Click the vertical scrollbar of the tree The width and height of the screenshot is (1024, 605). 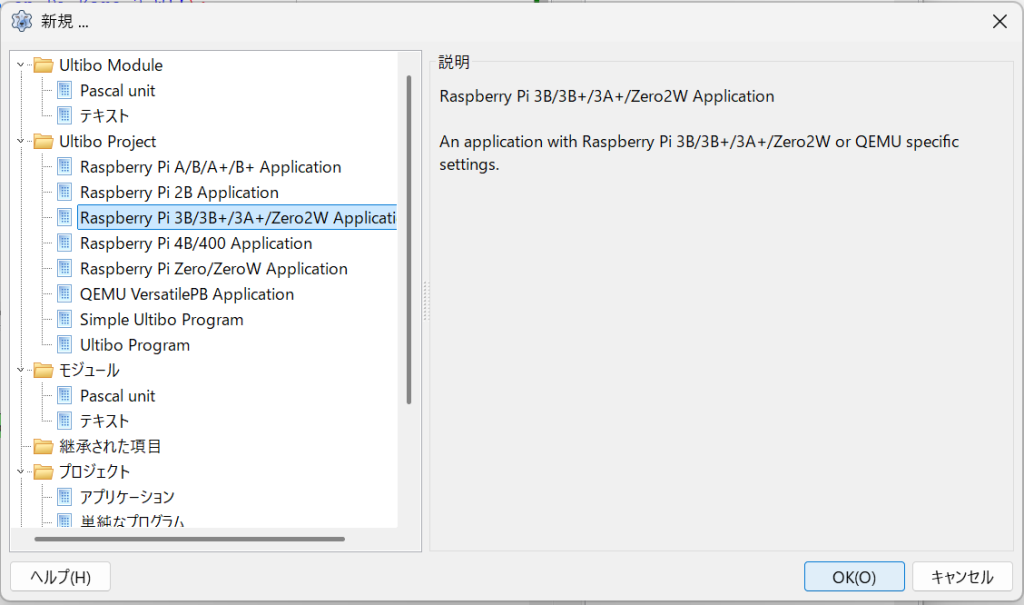[409, 240]
